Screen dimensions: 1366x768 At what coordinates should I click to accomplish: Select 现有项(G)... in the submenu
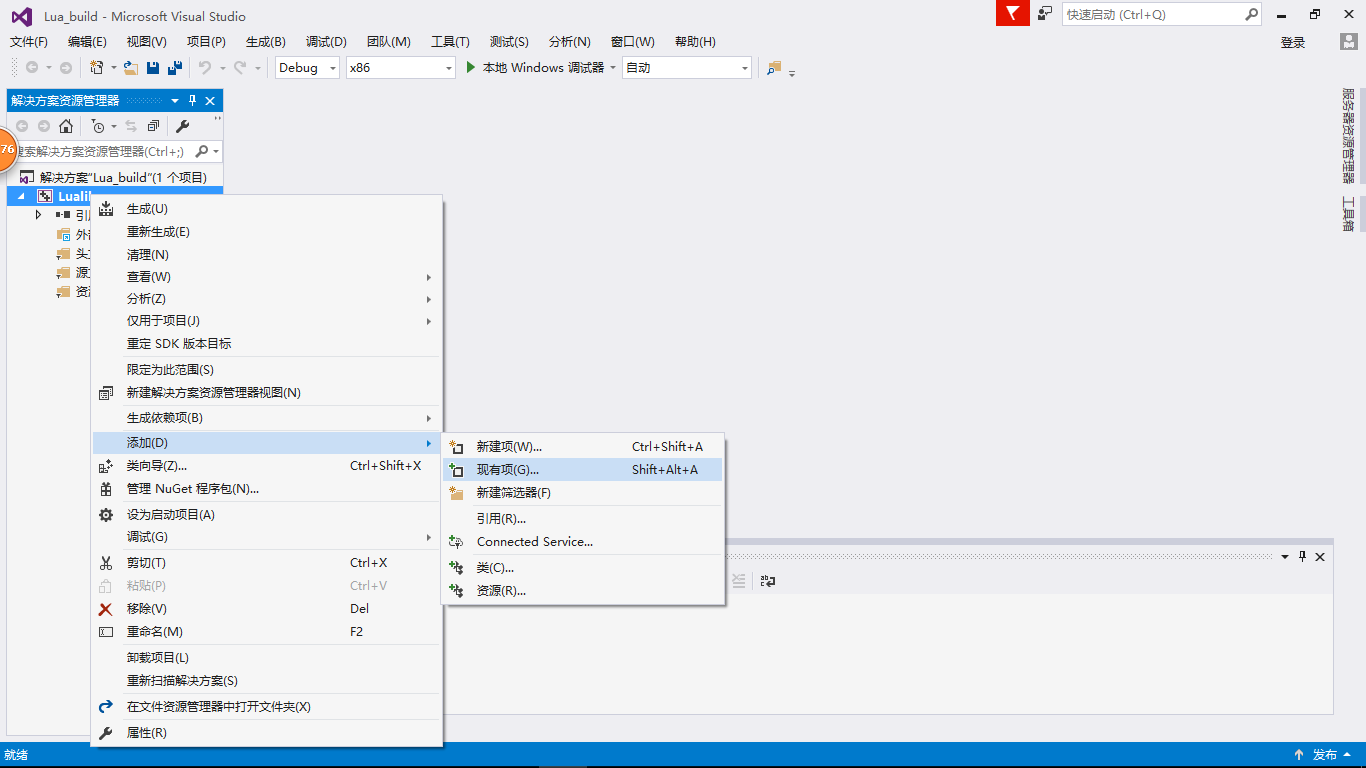582,470
